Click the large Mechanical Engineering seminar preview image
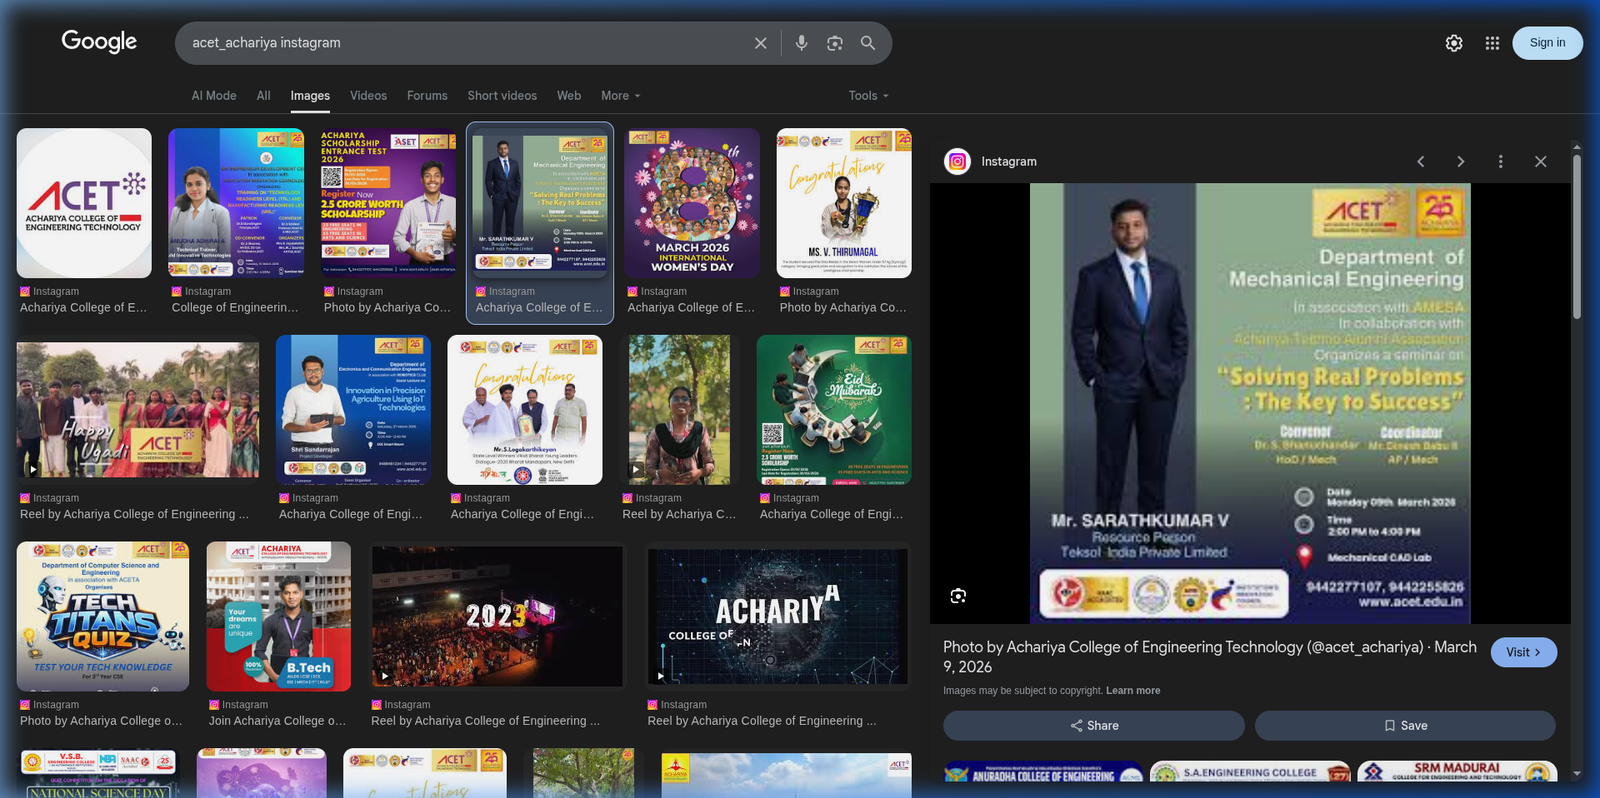 [1250, 403]
